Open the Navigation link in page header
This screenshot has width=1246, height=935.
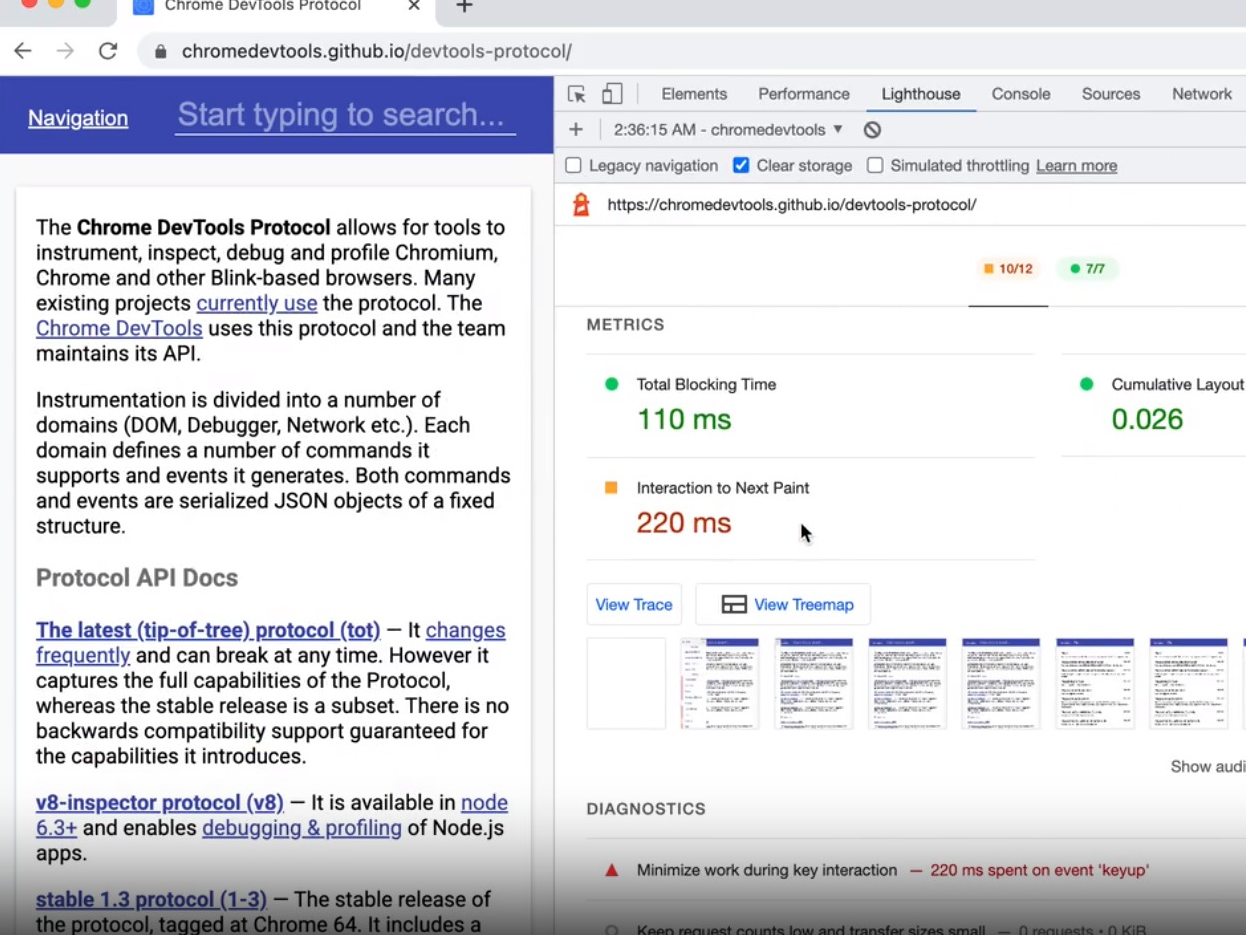coord(78,118)
